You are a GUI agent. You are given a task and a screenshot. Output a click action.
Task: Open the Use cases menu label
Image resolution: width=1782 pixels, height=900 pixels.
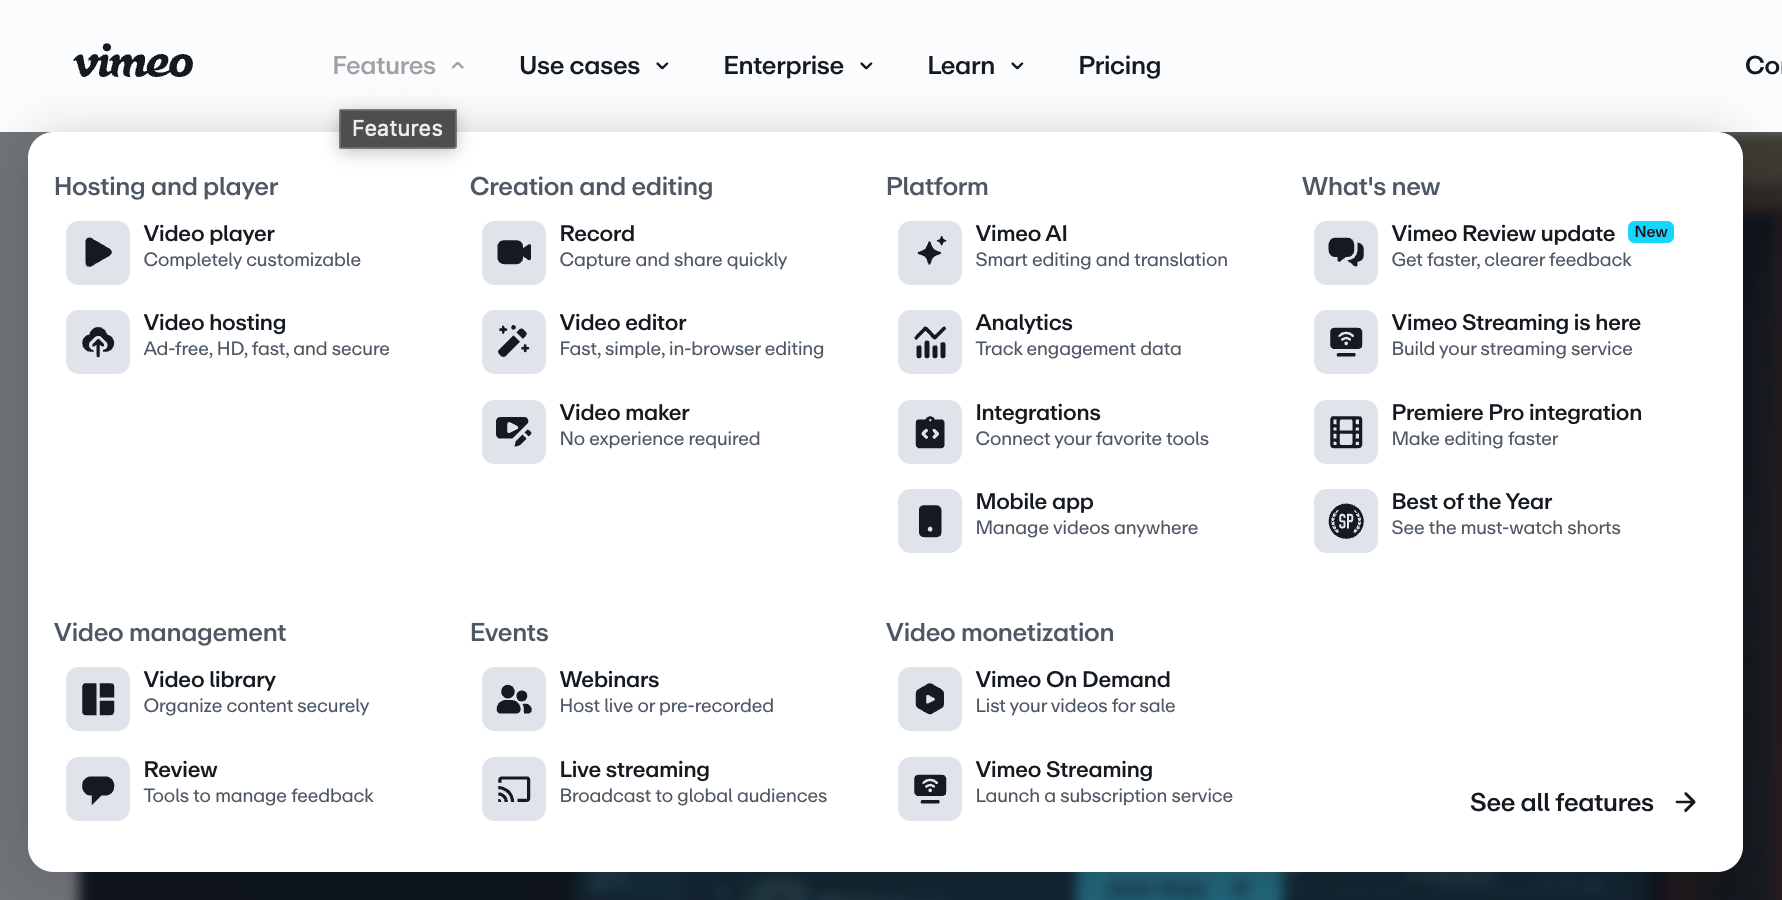pyautogui.click(x=579, y=66)
